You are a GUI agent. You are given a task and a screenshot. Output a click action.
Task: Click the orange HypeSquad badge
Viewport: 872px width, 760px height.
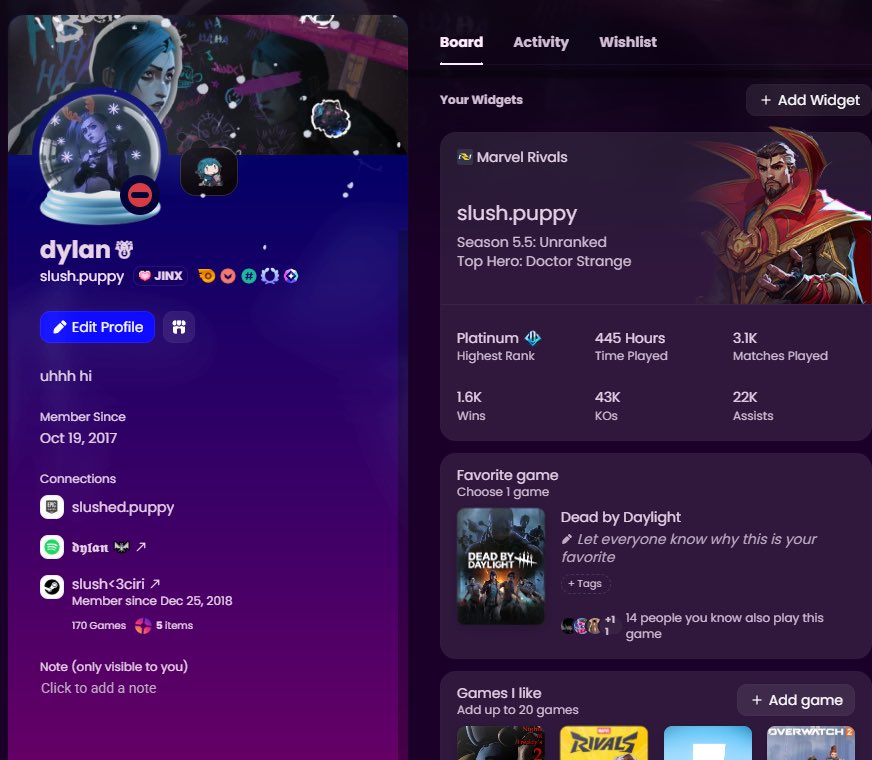click(x=206, y=276)
